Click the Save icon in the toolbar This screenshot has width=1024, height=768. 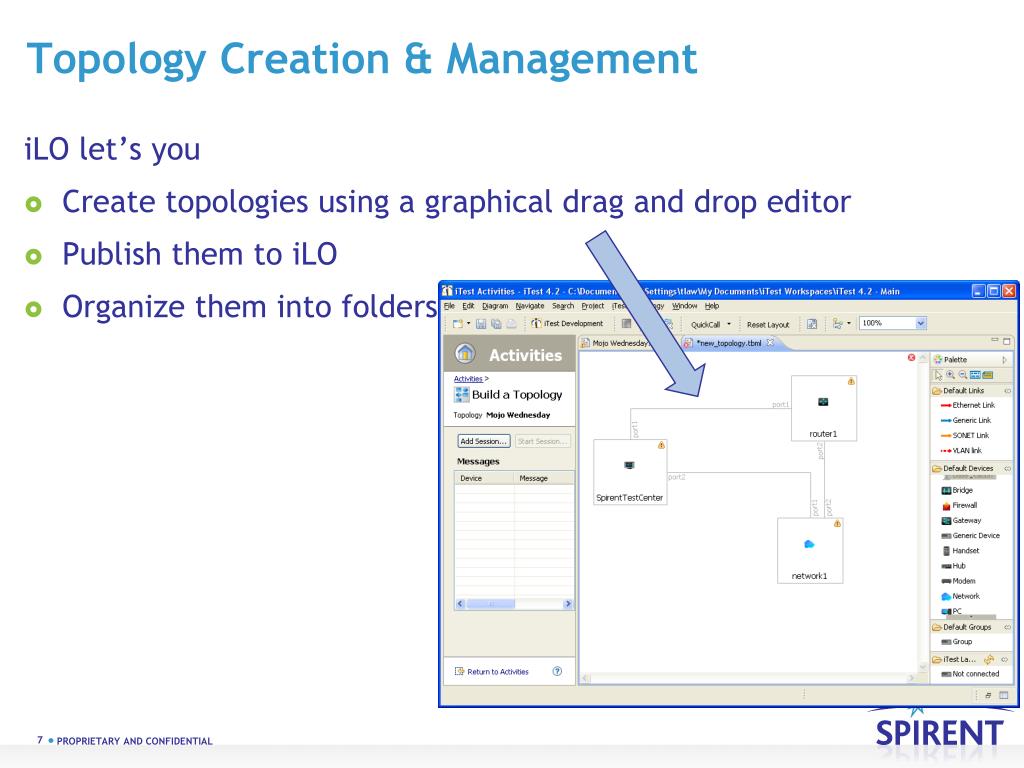tap(481, 323)
